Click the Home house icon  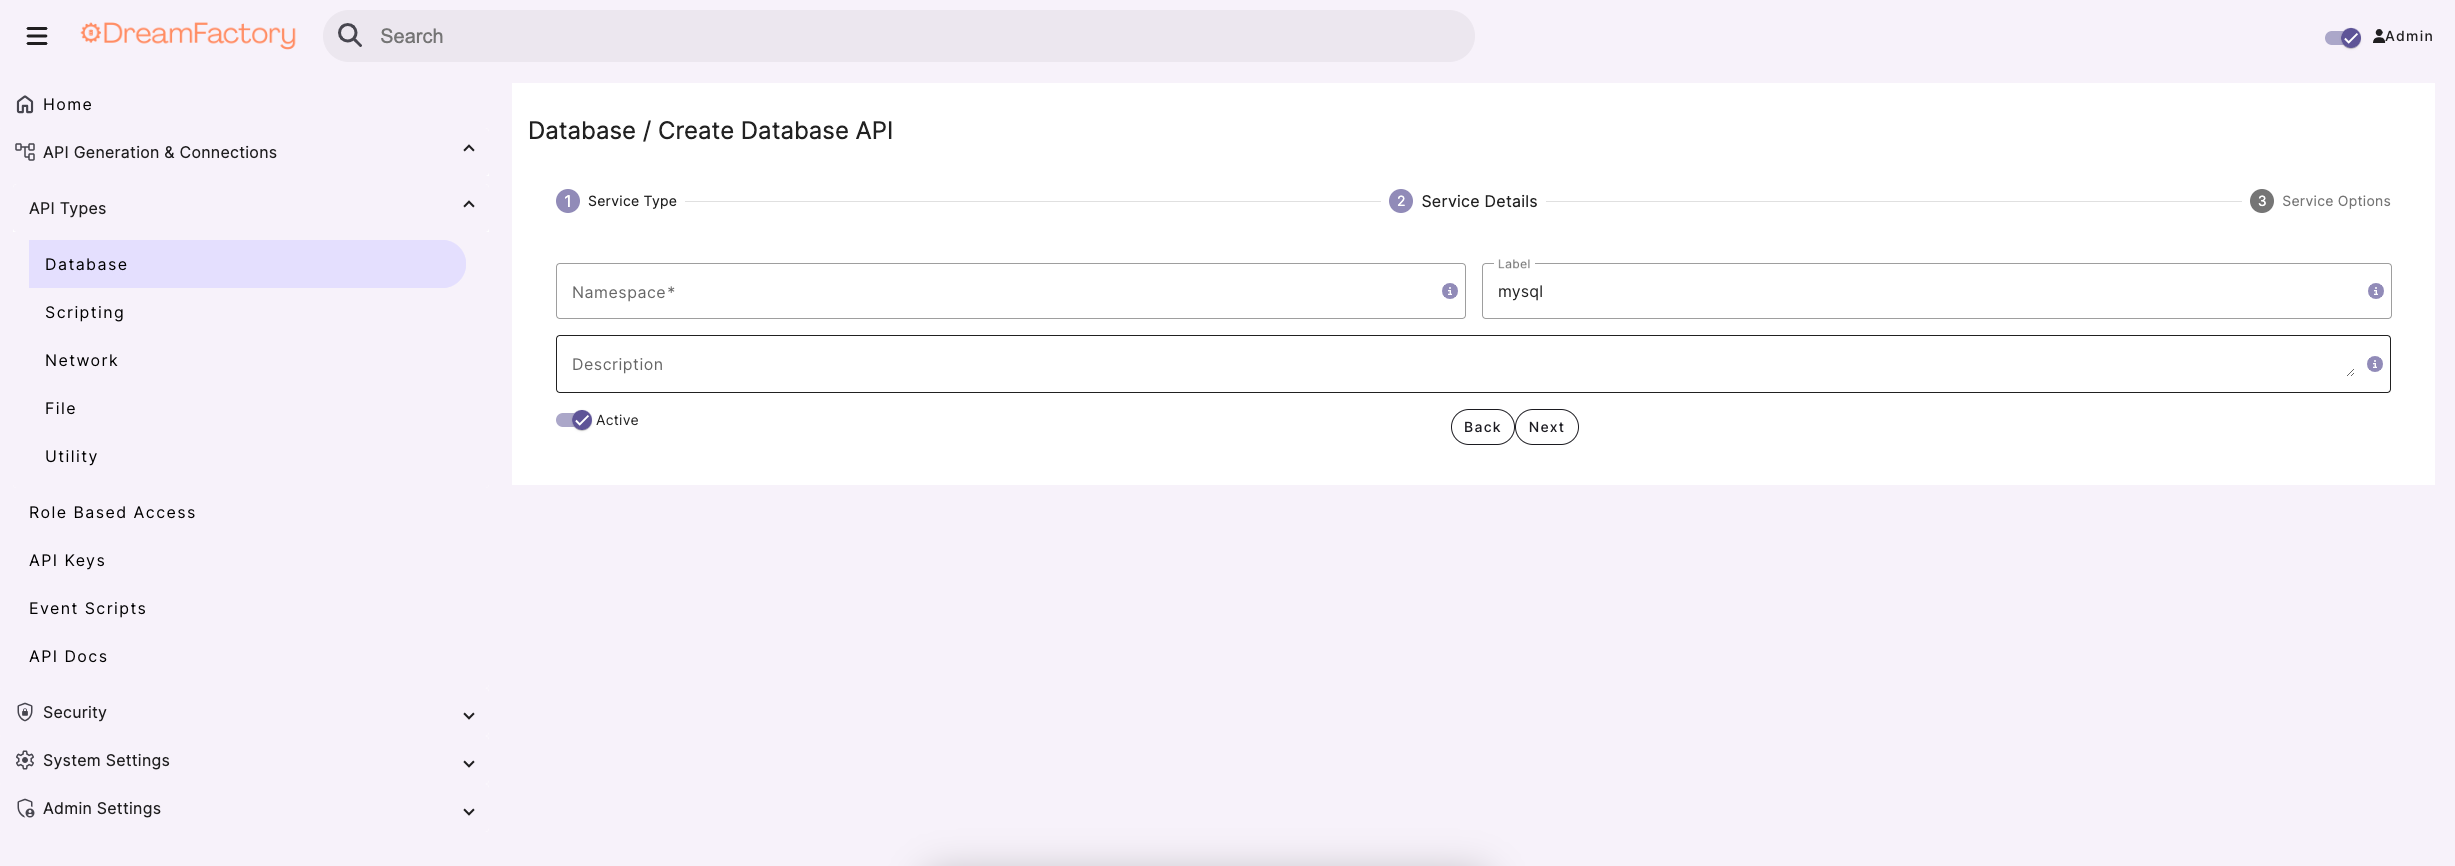(25, 104)
